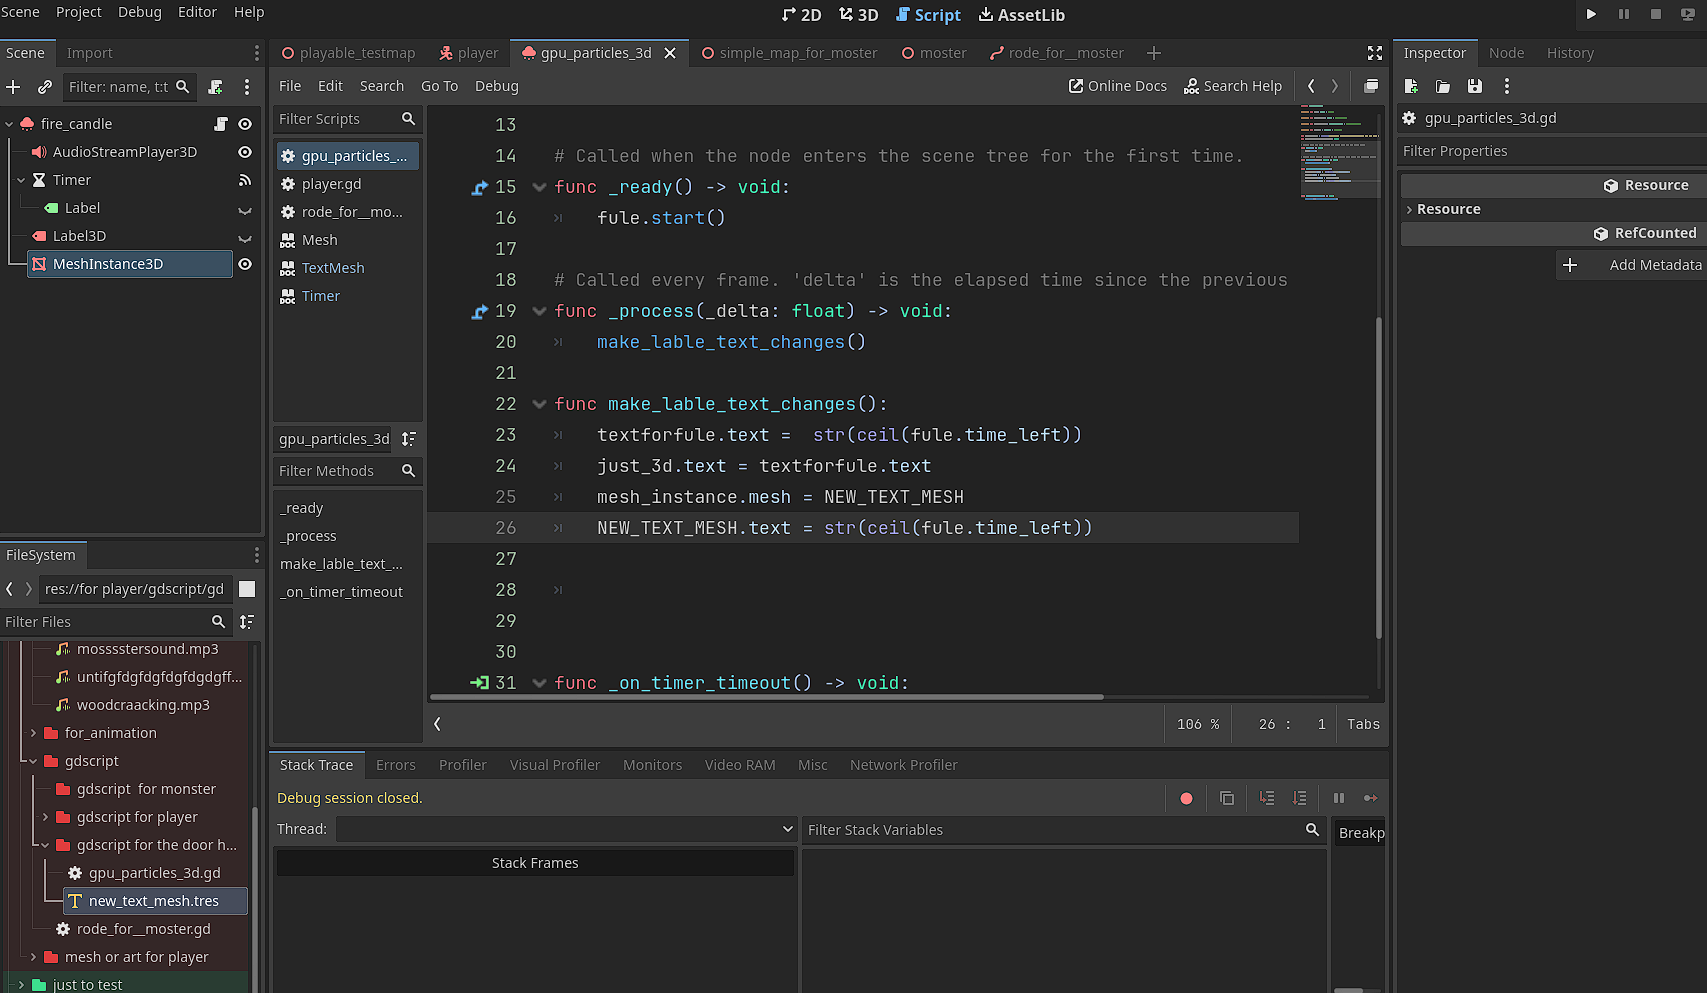Open Online Docs link
Image resolution: width=1707 pixels, height=993 pixels.
(x=1118, y=86)
